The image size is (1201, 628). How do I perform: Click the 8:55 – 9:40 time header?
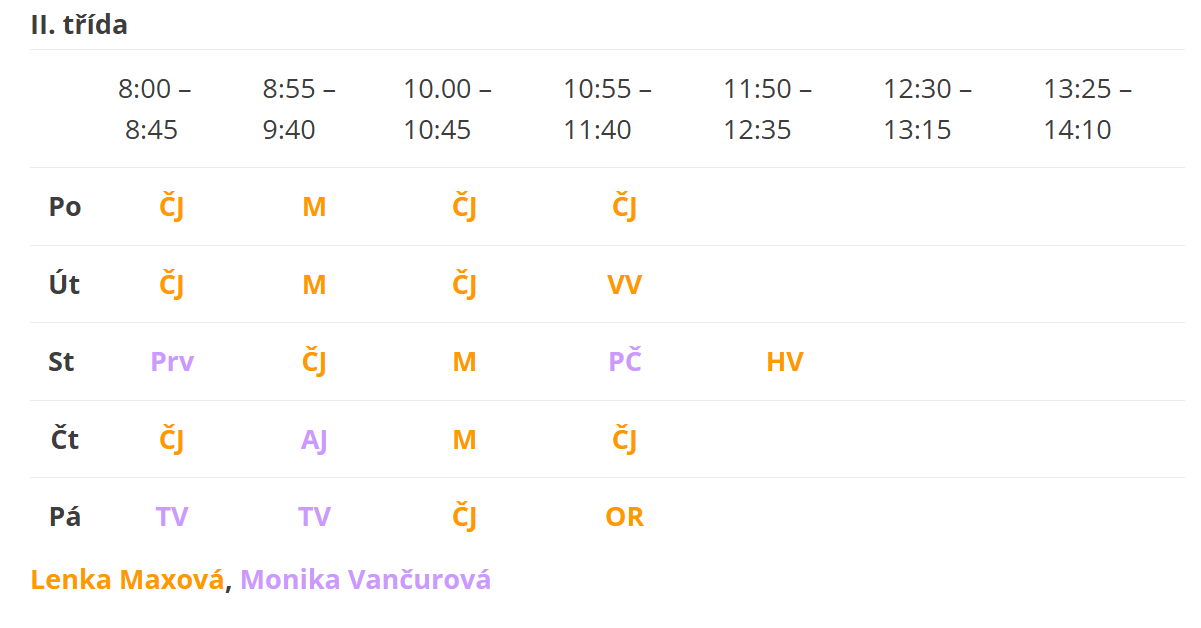point(298,109)
